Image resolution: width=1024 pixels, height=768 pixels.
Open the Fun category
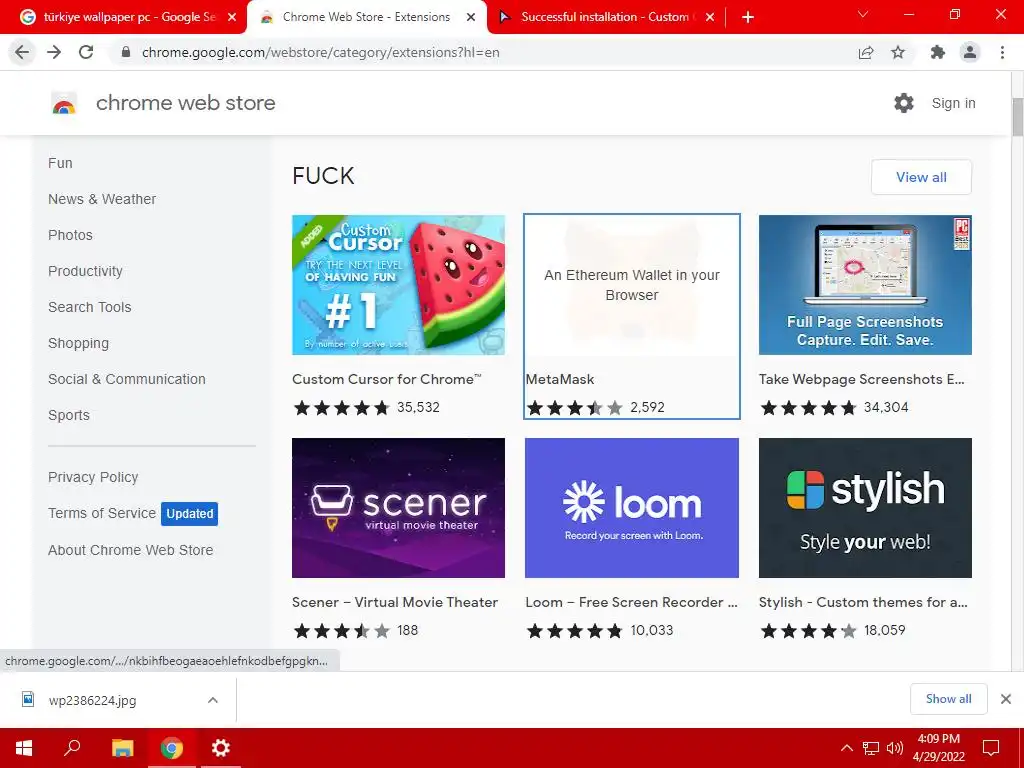pyautogui.click(x=60, y=163)
